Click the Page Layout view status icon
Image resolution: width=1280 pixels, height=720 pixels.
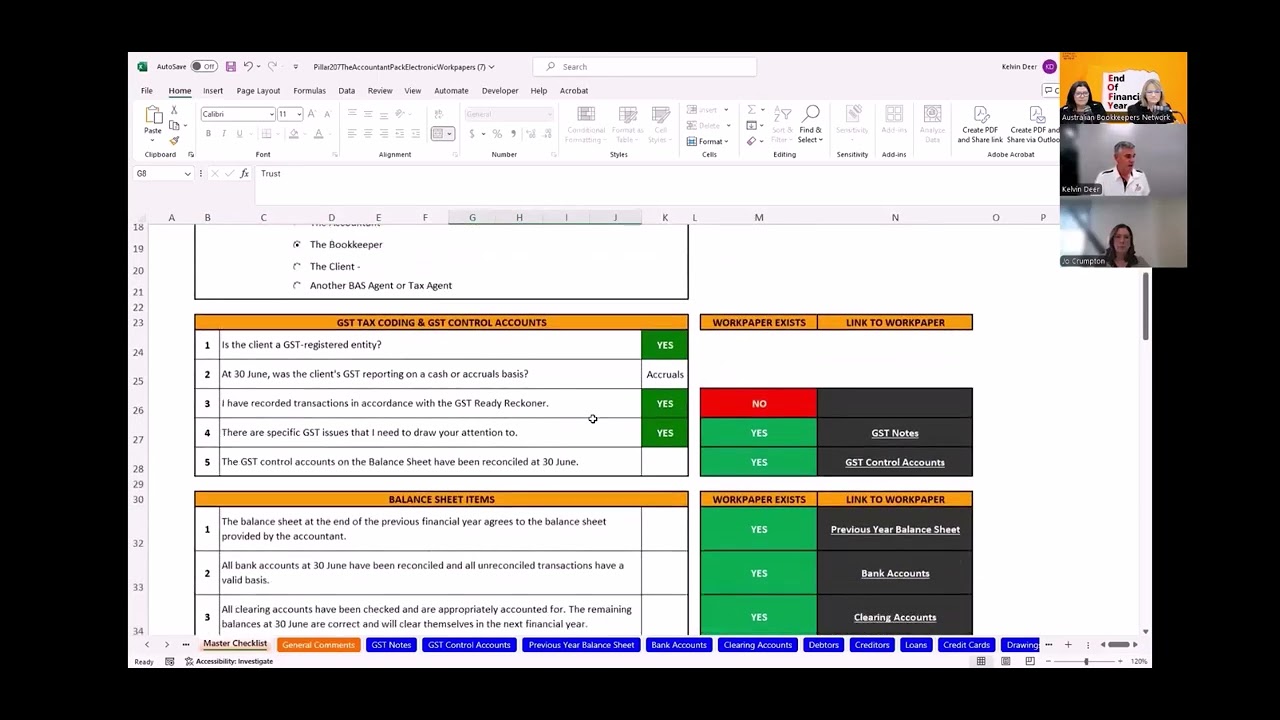[x=1005, y=661]
